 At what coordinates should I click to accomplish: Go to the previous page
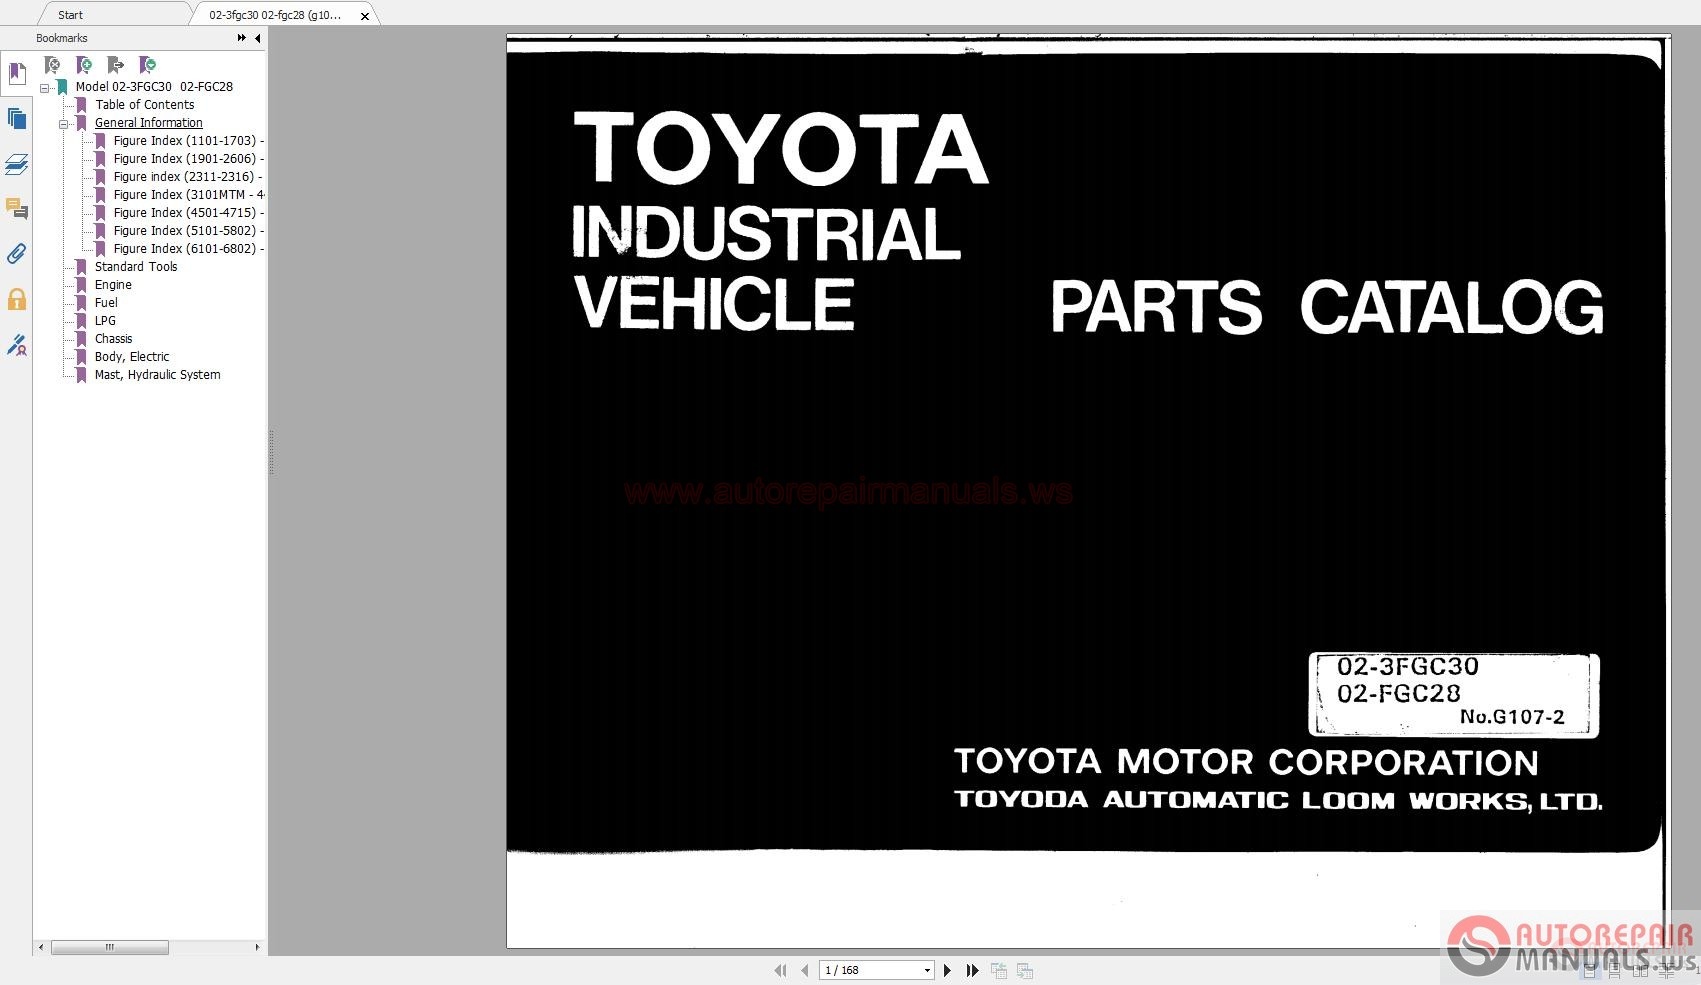point(804,970)
